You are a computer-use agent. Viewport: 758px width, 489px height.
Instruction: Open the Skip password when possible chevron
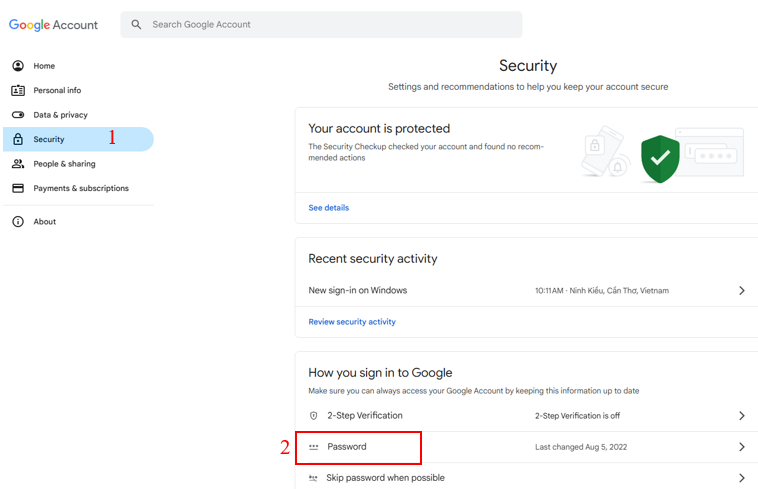click(742, 478)
